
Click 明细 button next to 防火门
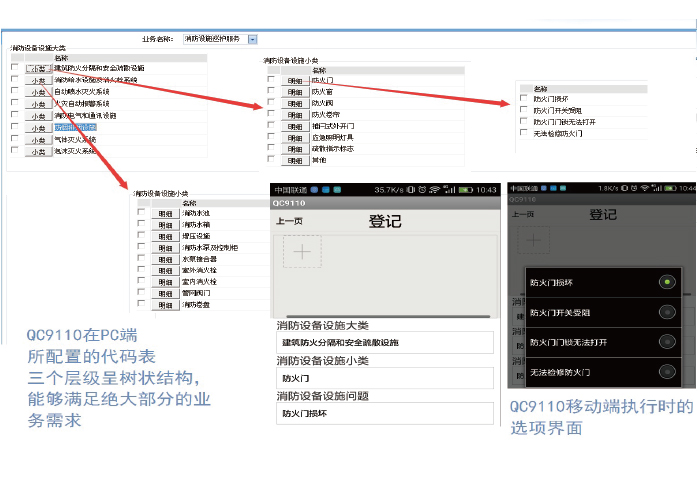[x=294, y=80]
